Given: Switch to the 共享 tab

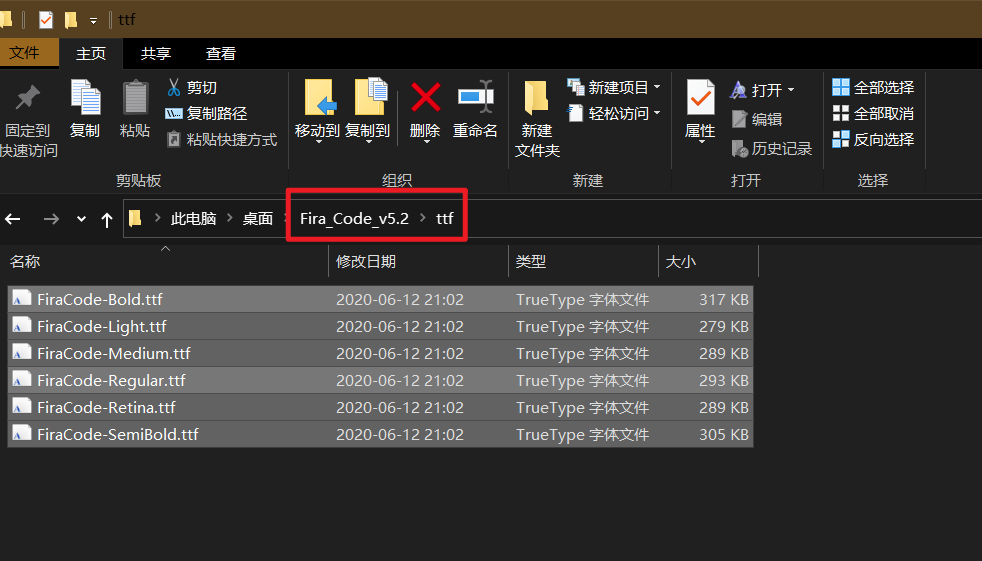Looking at the screenshot, I should click(156, 54).
